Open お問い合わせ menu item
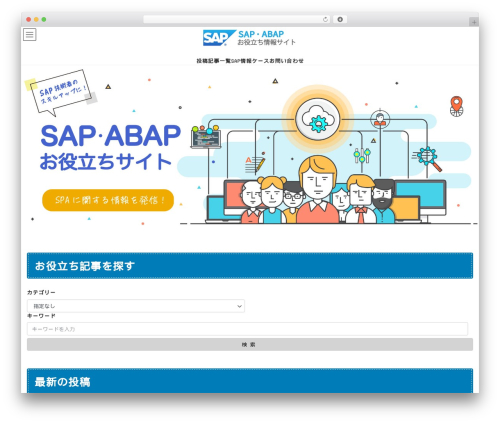500x423 pixels. 287,61
